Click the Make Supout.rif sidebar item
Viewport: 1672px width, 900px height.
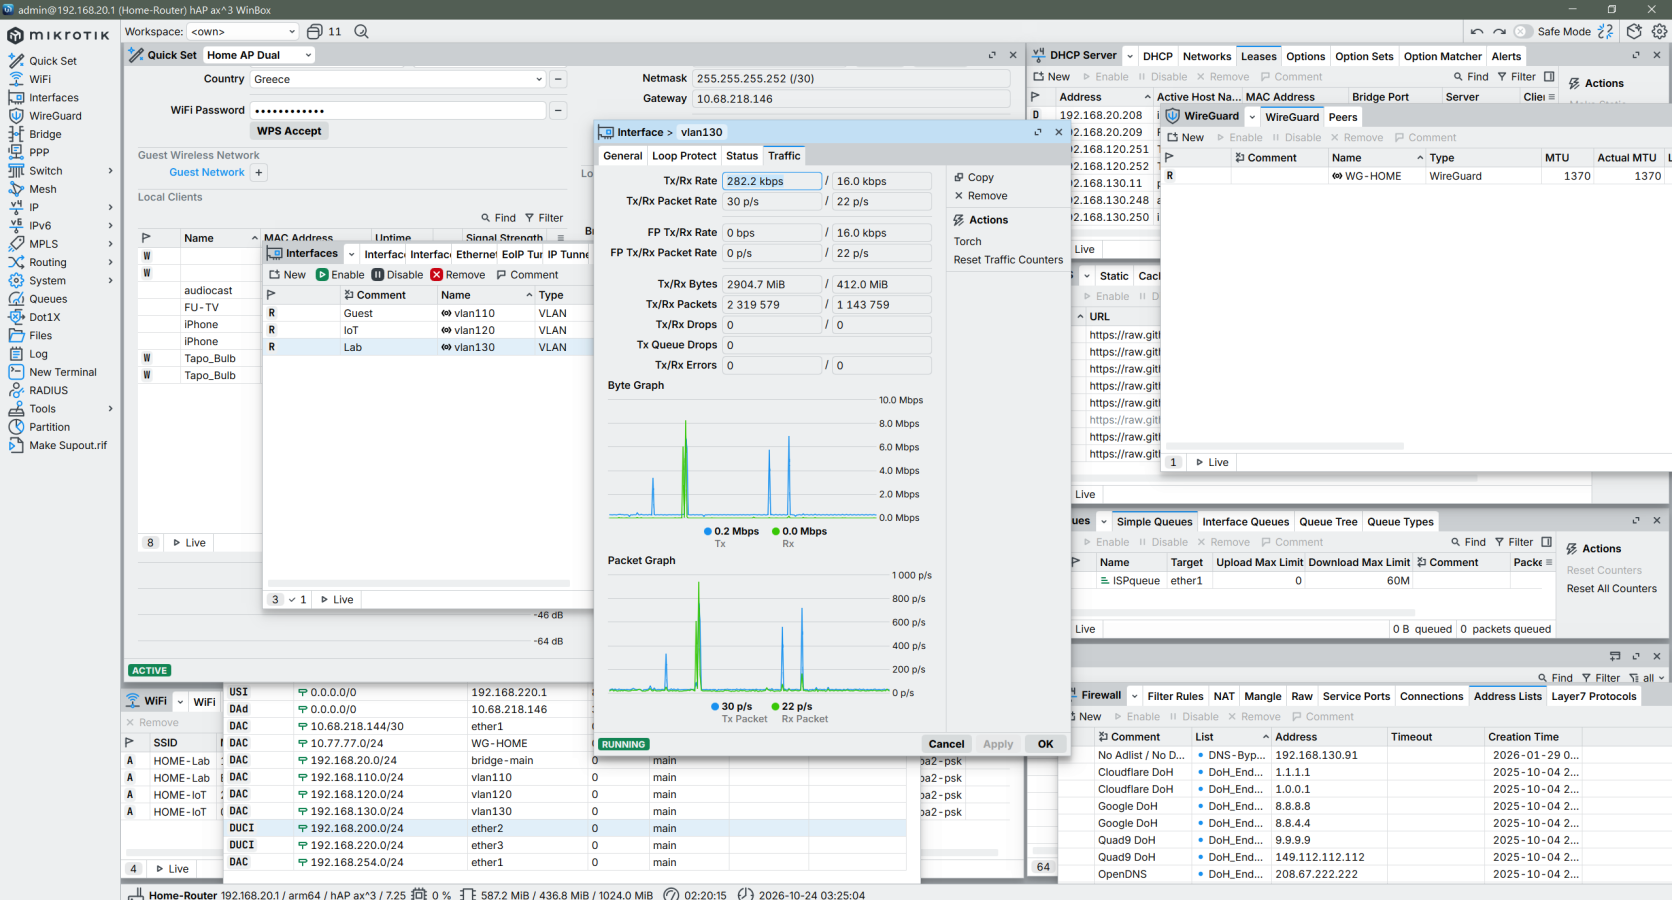pos(67,445)
